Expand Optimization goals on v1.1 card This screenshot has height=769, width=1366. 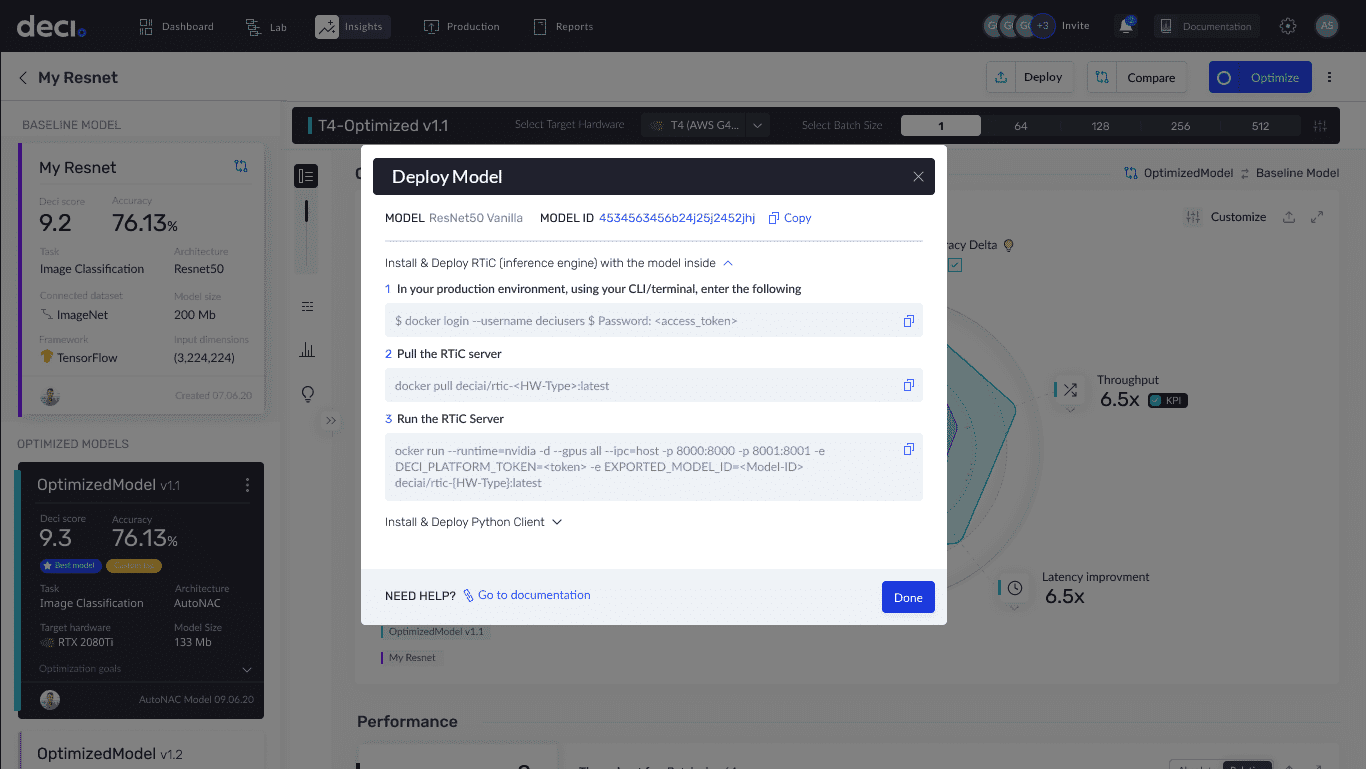(247, 669)
